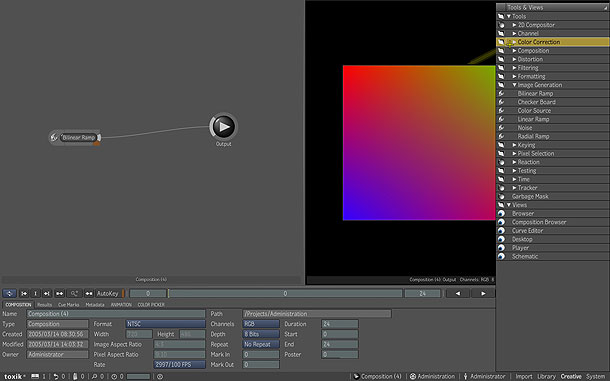Step forward with the right arrow playback button
Viewport: 610px width, 381px height.
(x=483, y=293)
